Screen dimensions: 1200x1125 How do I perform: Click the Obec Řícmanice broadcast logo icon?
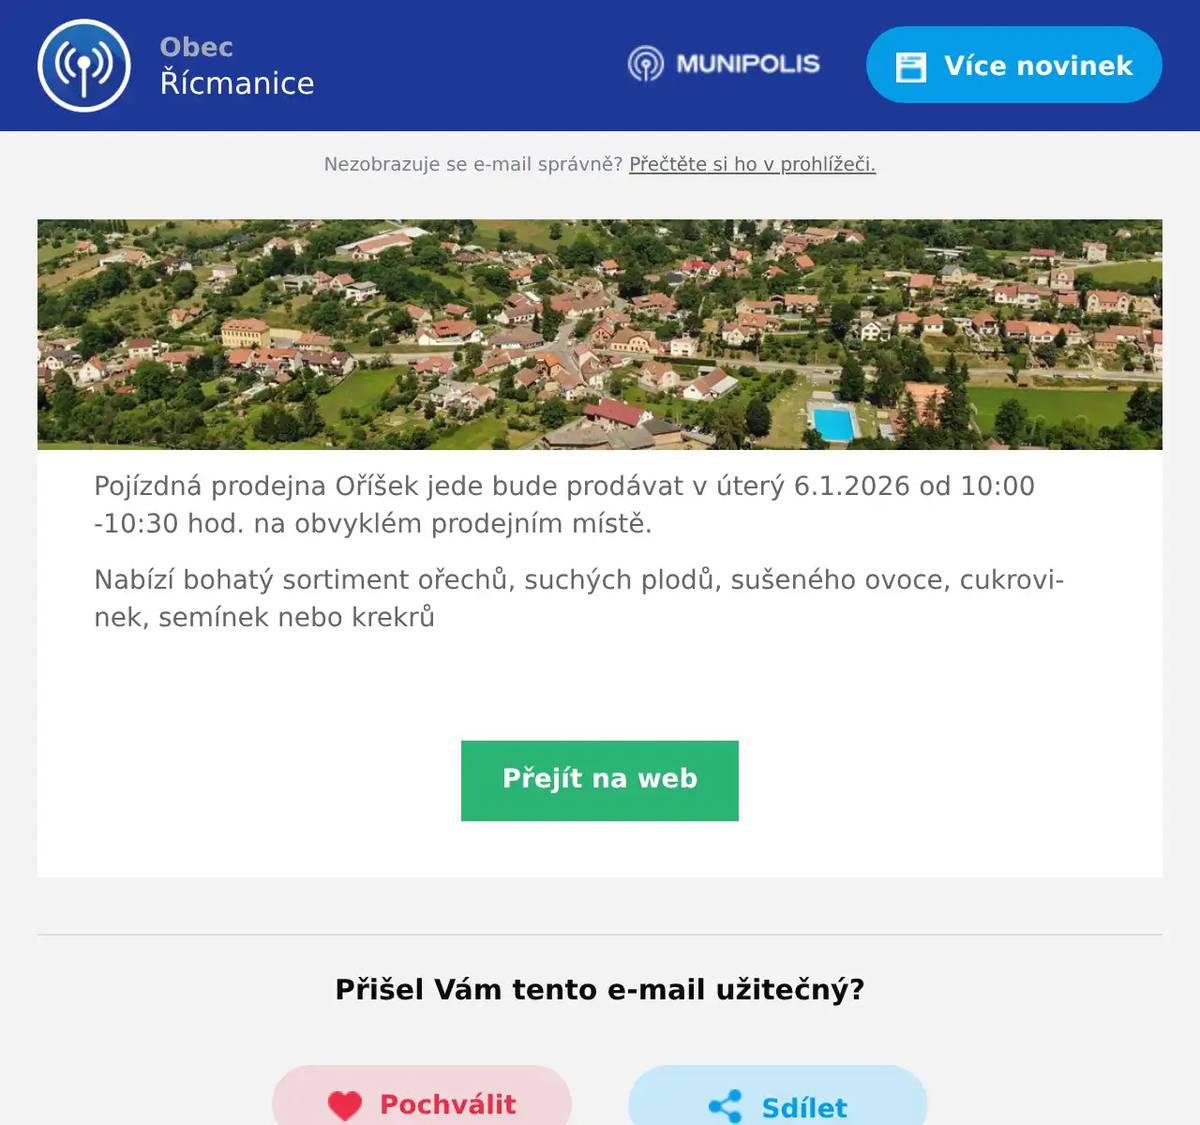(x=84, y=66)
